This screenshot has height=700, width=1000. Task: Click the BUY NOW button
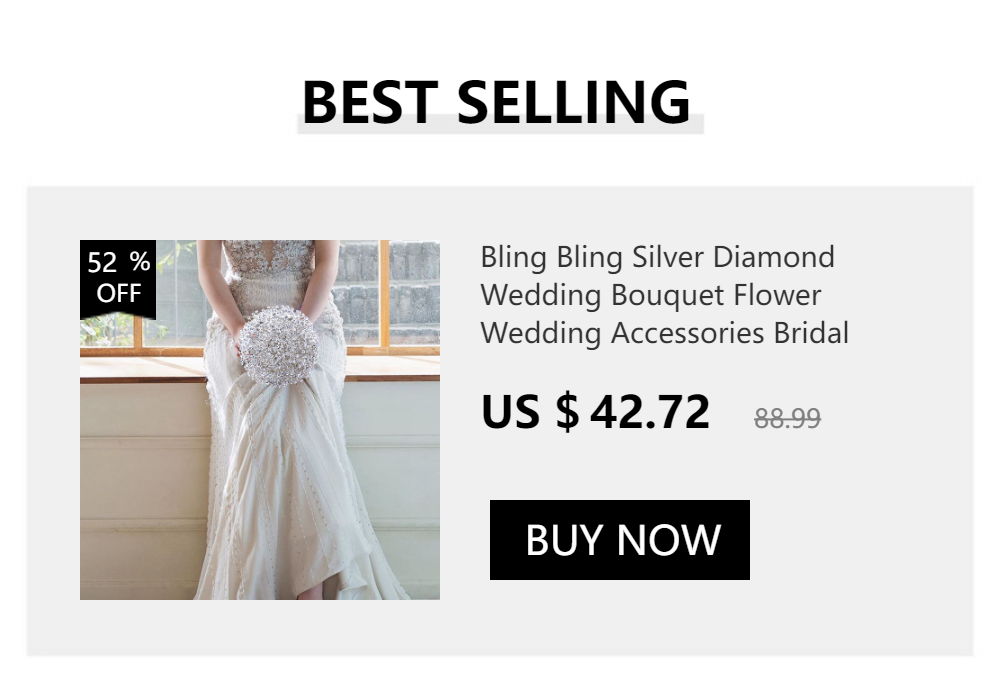(619, 540)
